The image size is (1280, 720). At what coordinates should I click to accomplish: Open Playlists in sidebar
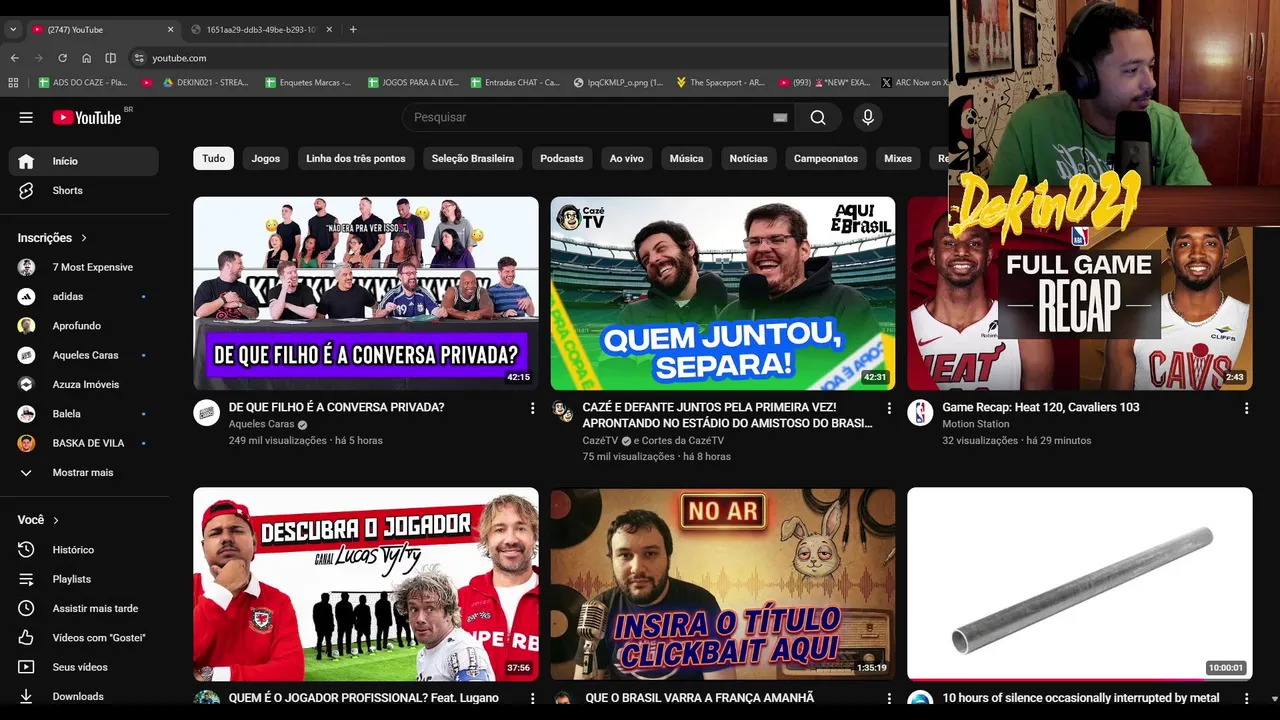click(x=84, y=578)
